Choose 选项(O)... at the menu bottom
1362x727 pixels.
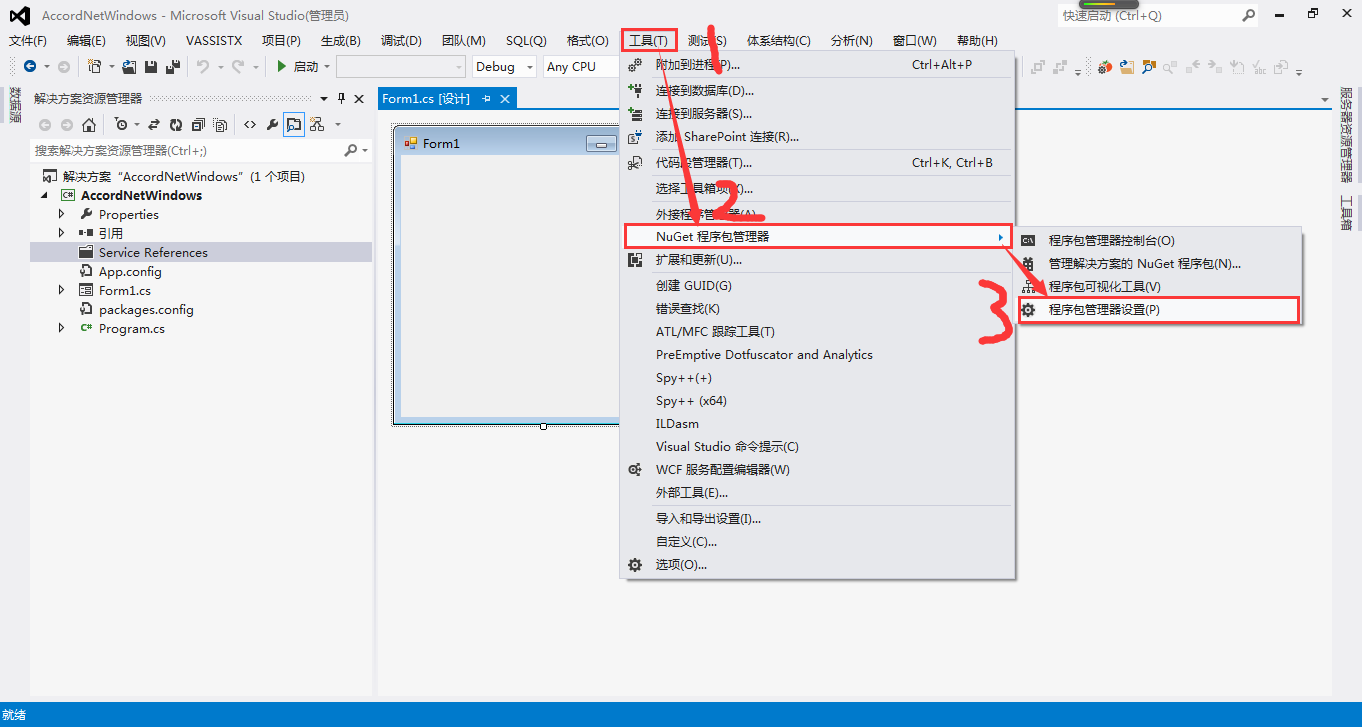click(x=818, y=565)
